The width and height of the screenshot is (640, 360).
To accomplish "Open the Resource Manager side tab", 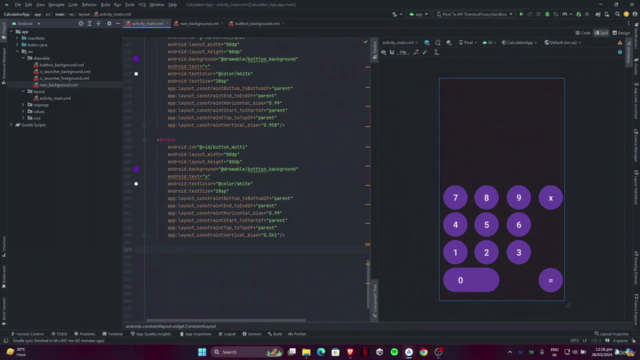I will tap(4, 65).
